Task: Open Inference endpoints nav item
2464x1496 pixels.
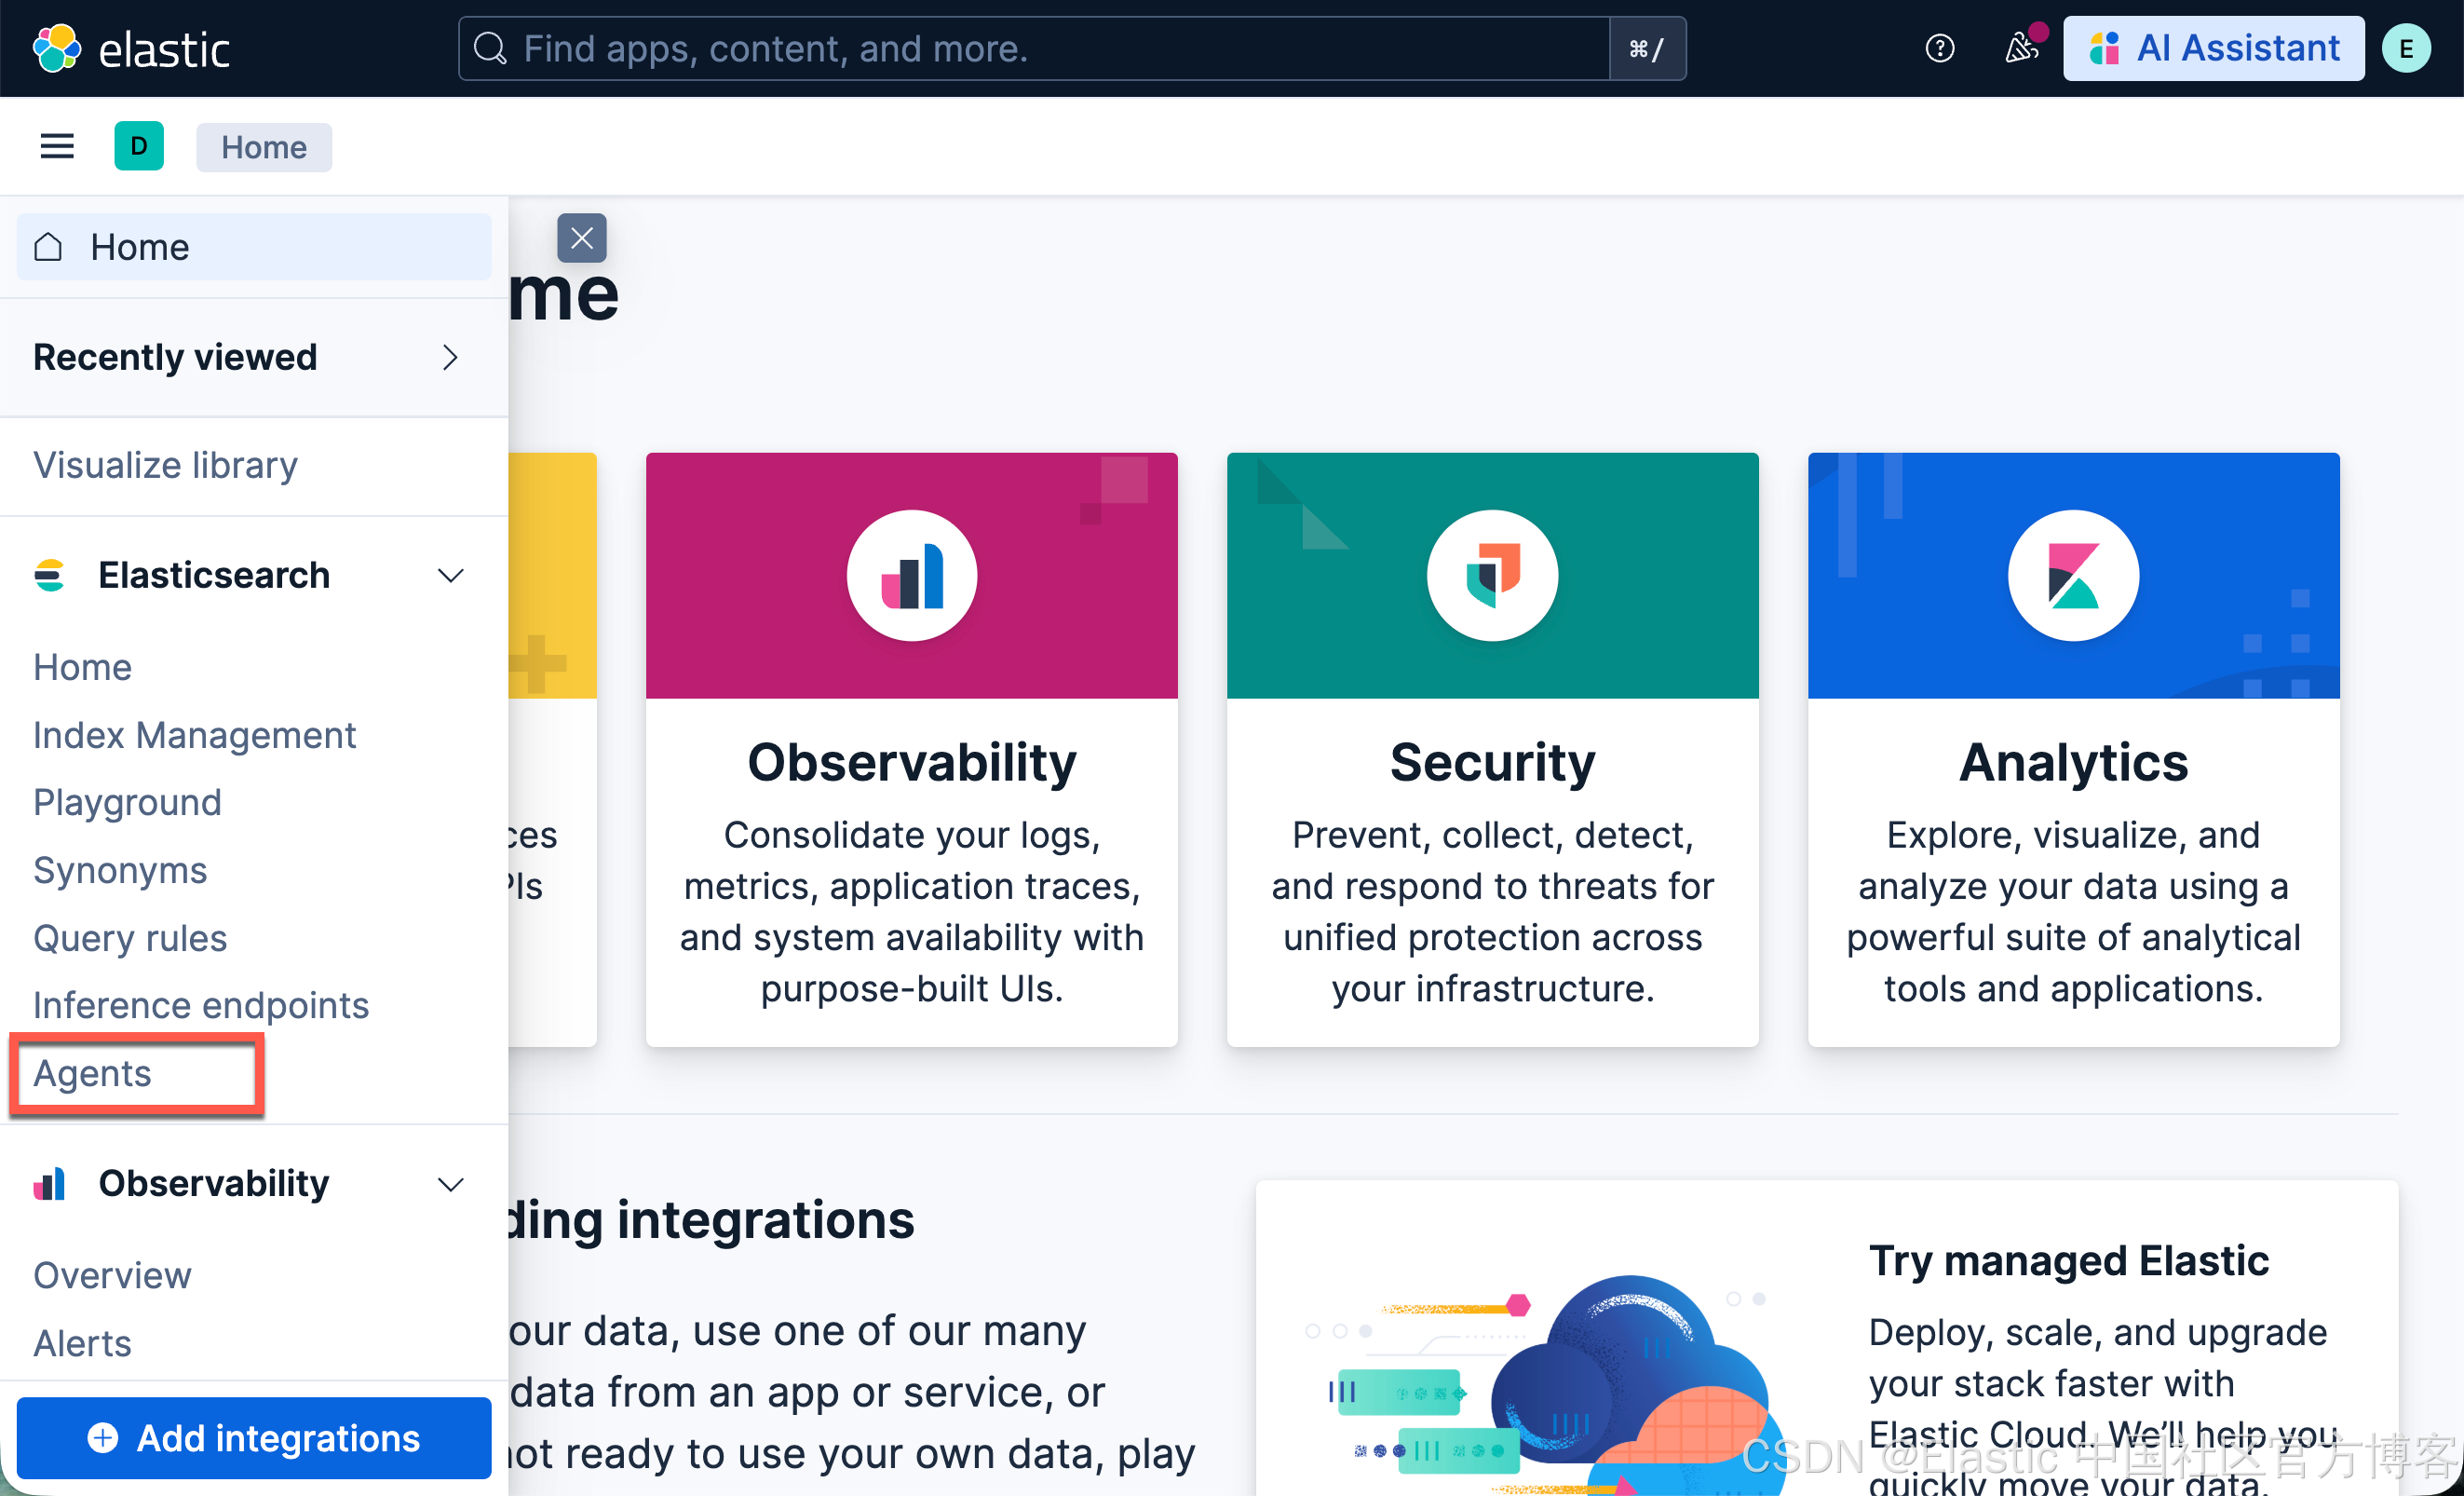Action: 200,1005
